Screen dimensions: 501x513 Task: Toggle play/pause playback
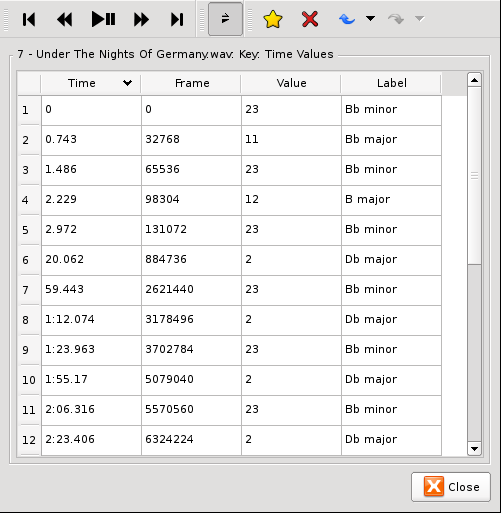coord(103,19)
